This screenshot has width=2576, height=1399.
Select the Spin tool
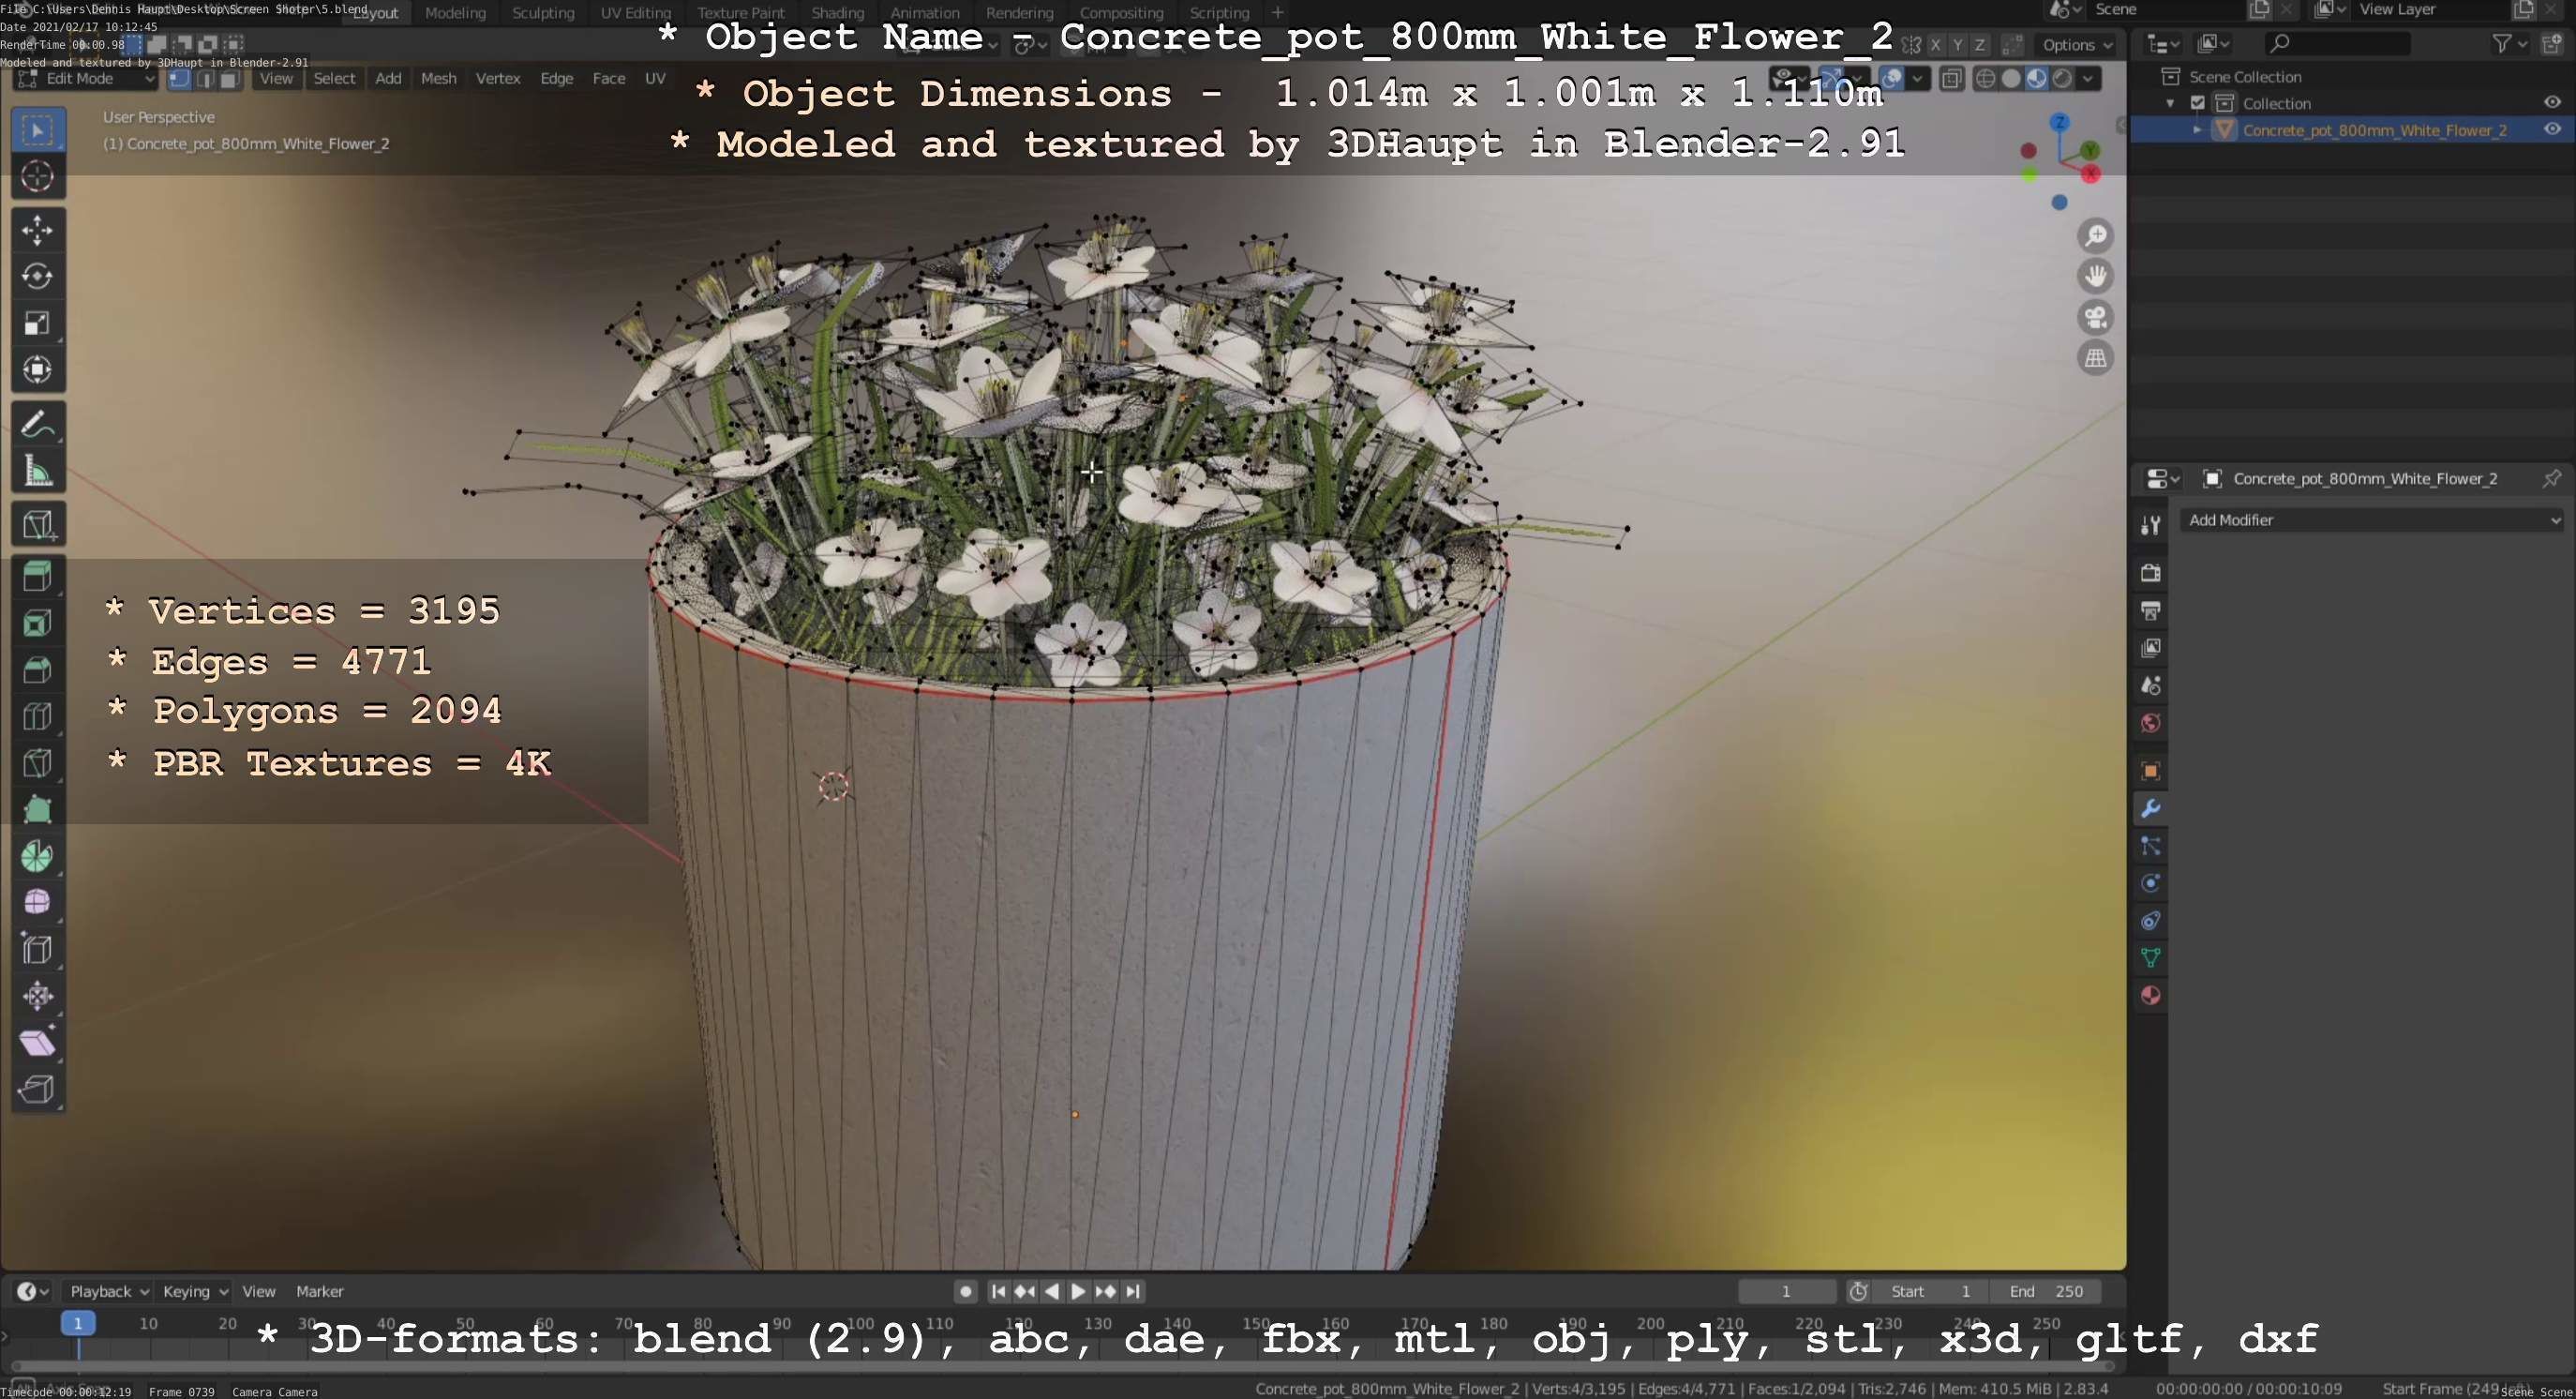pos(38,857)
